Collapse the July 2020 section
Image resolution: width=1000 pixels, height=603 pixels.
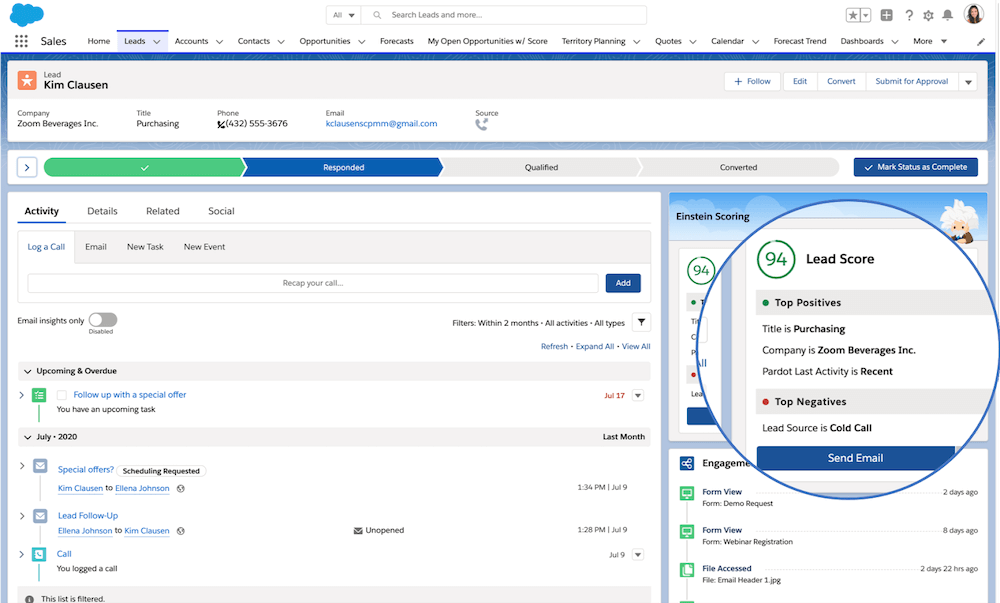click(x=27, y=437)
